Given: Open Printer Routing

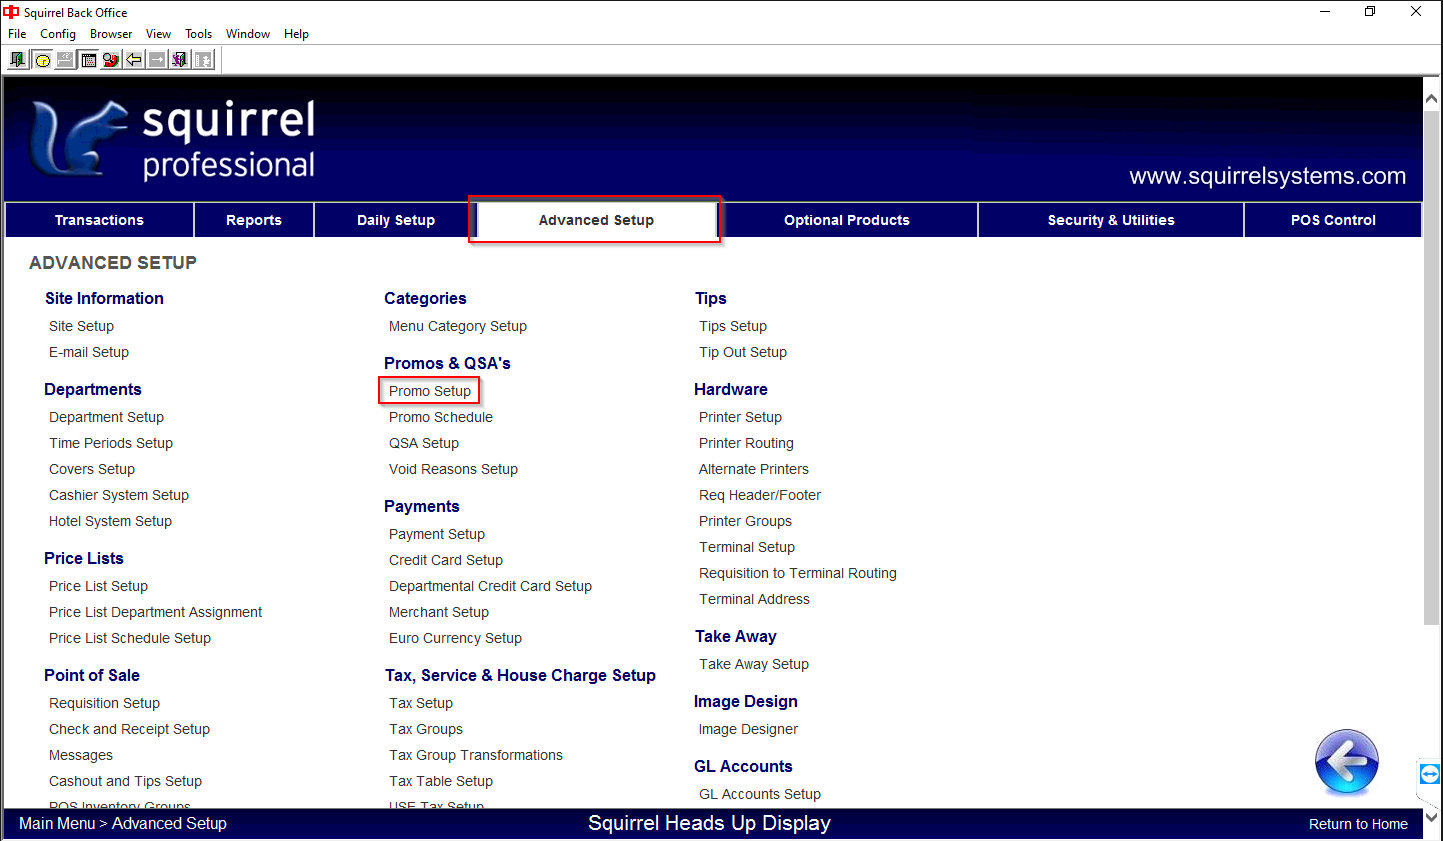Looking at the screenshot, I should [746, 443].
